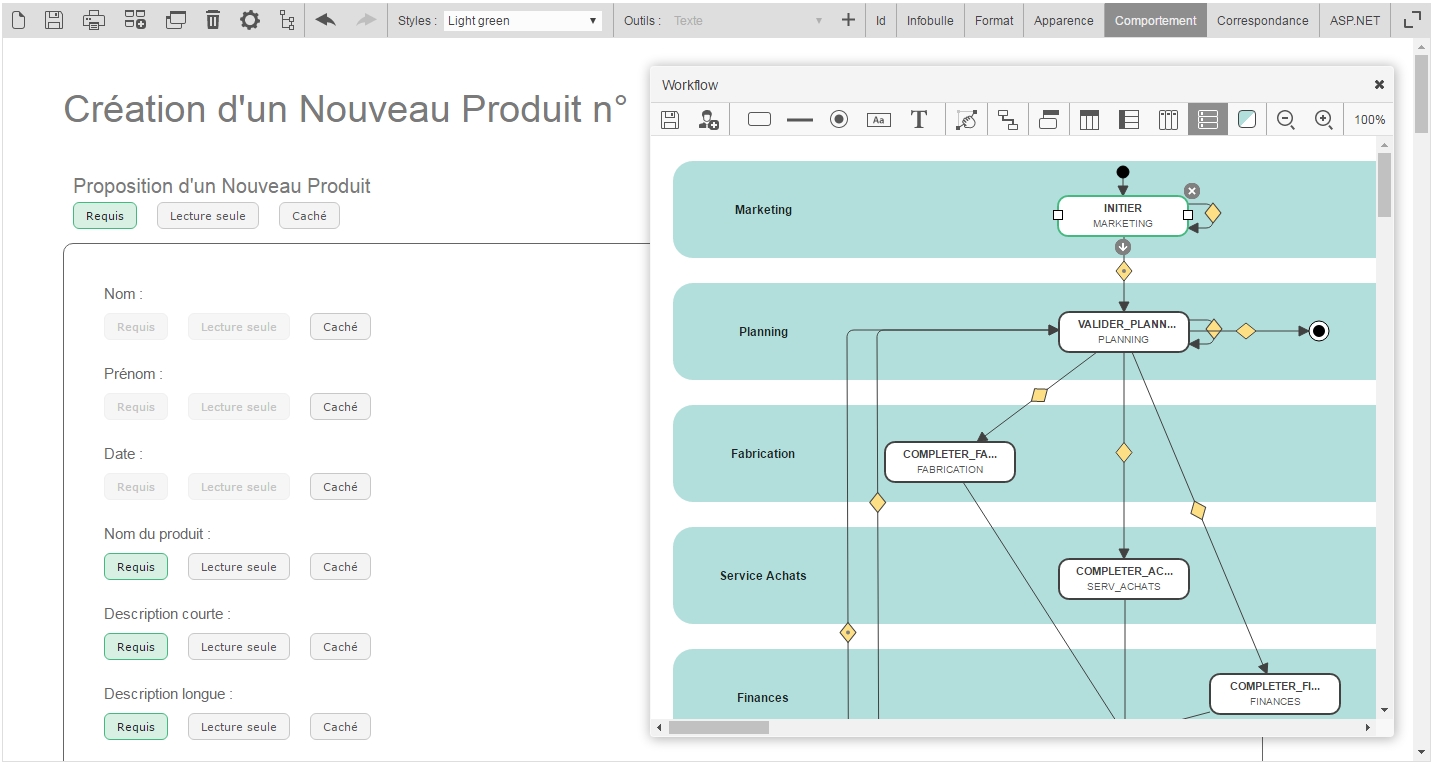Click the trash delete icon in main toolbar
Image resolution: width=1436 pixels, height=767 pixels.
pyautogui.click(x=213, y=20)
